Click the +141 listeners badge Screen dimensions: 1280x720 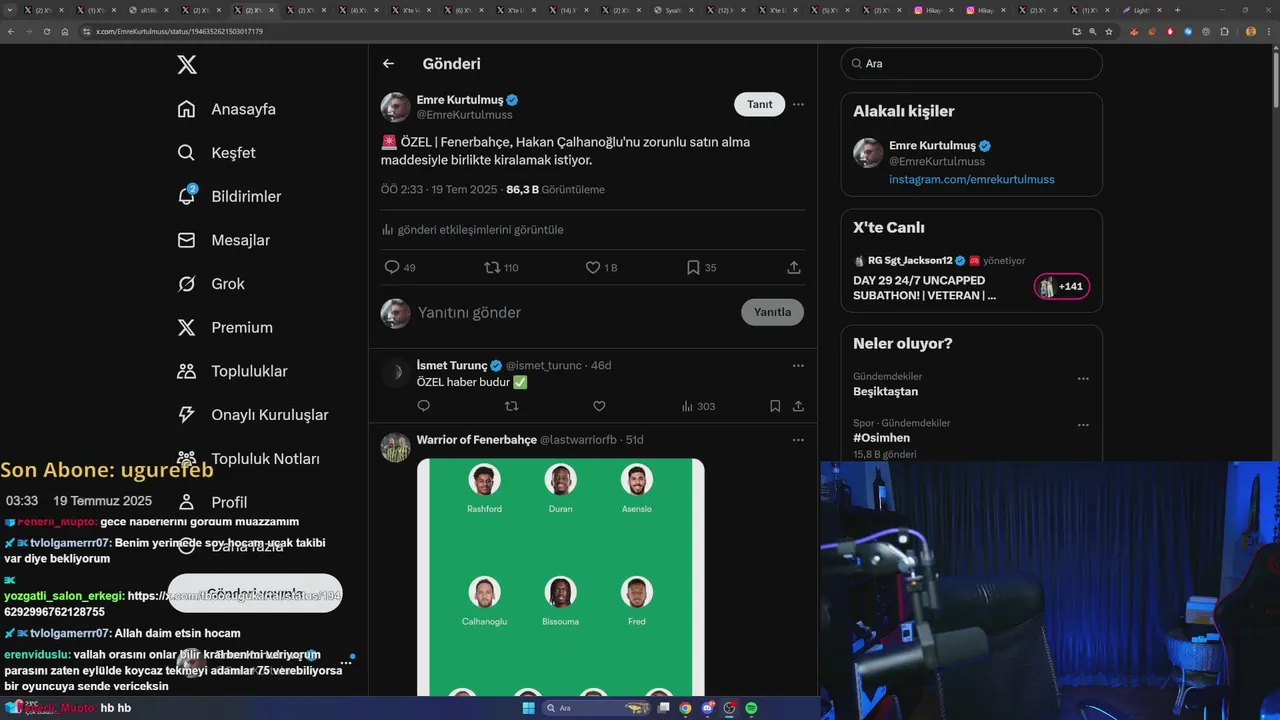(1062, 287)
